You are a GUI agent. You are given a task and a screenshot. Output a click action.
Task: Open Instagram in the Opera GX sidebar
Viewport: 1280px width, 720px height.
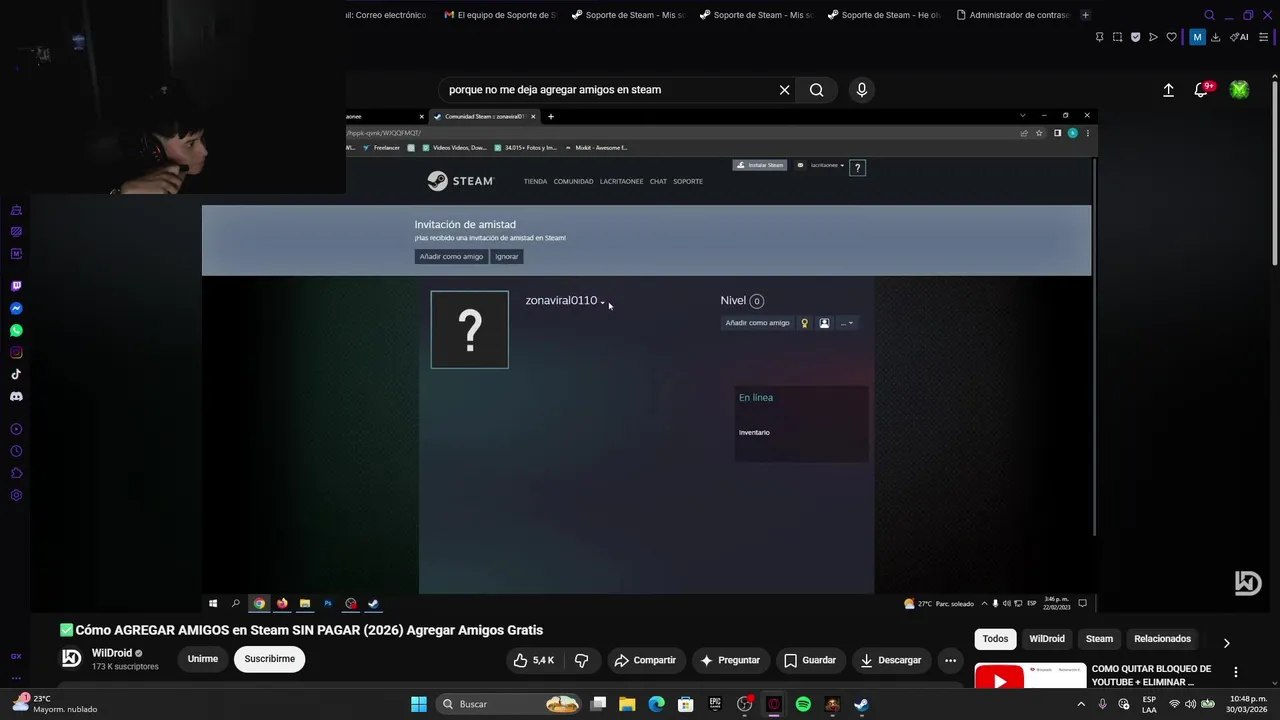coord(16,352)
